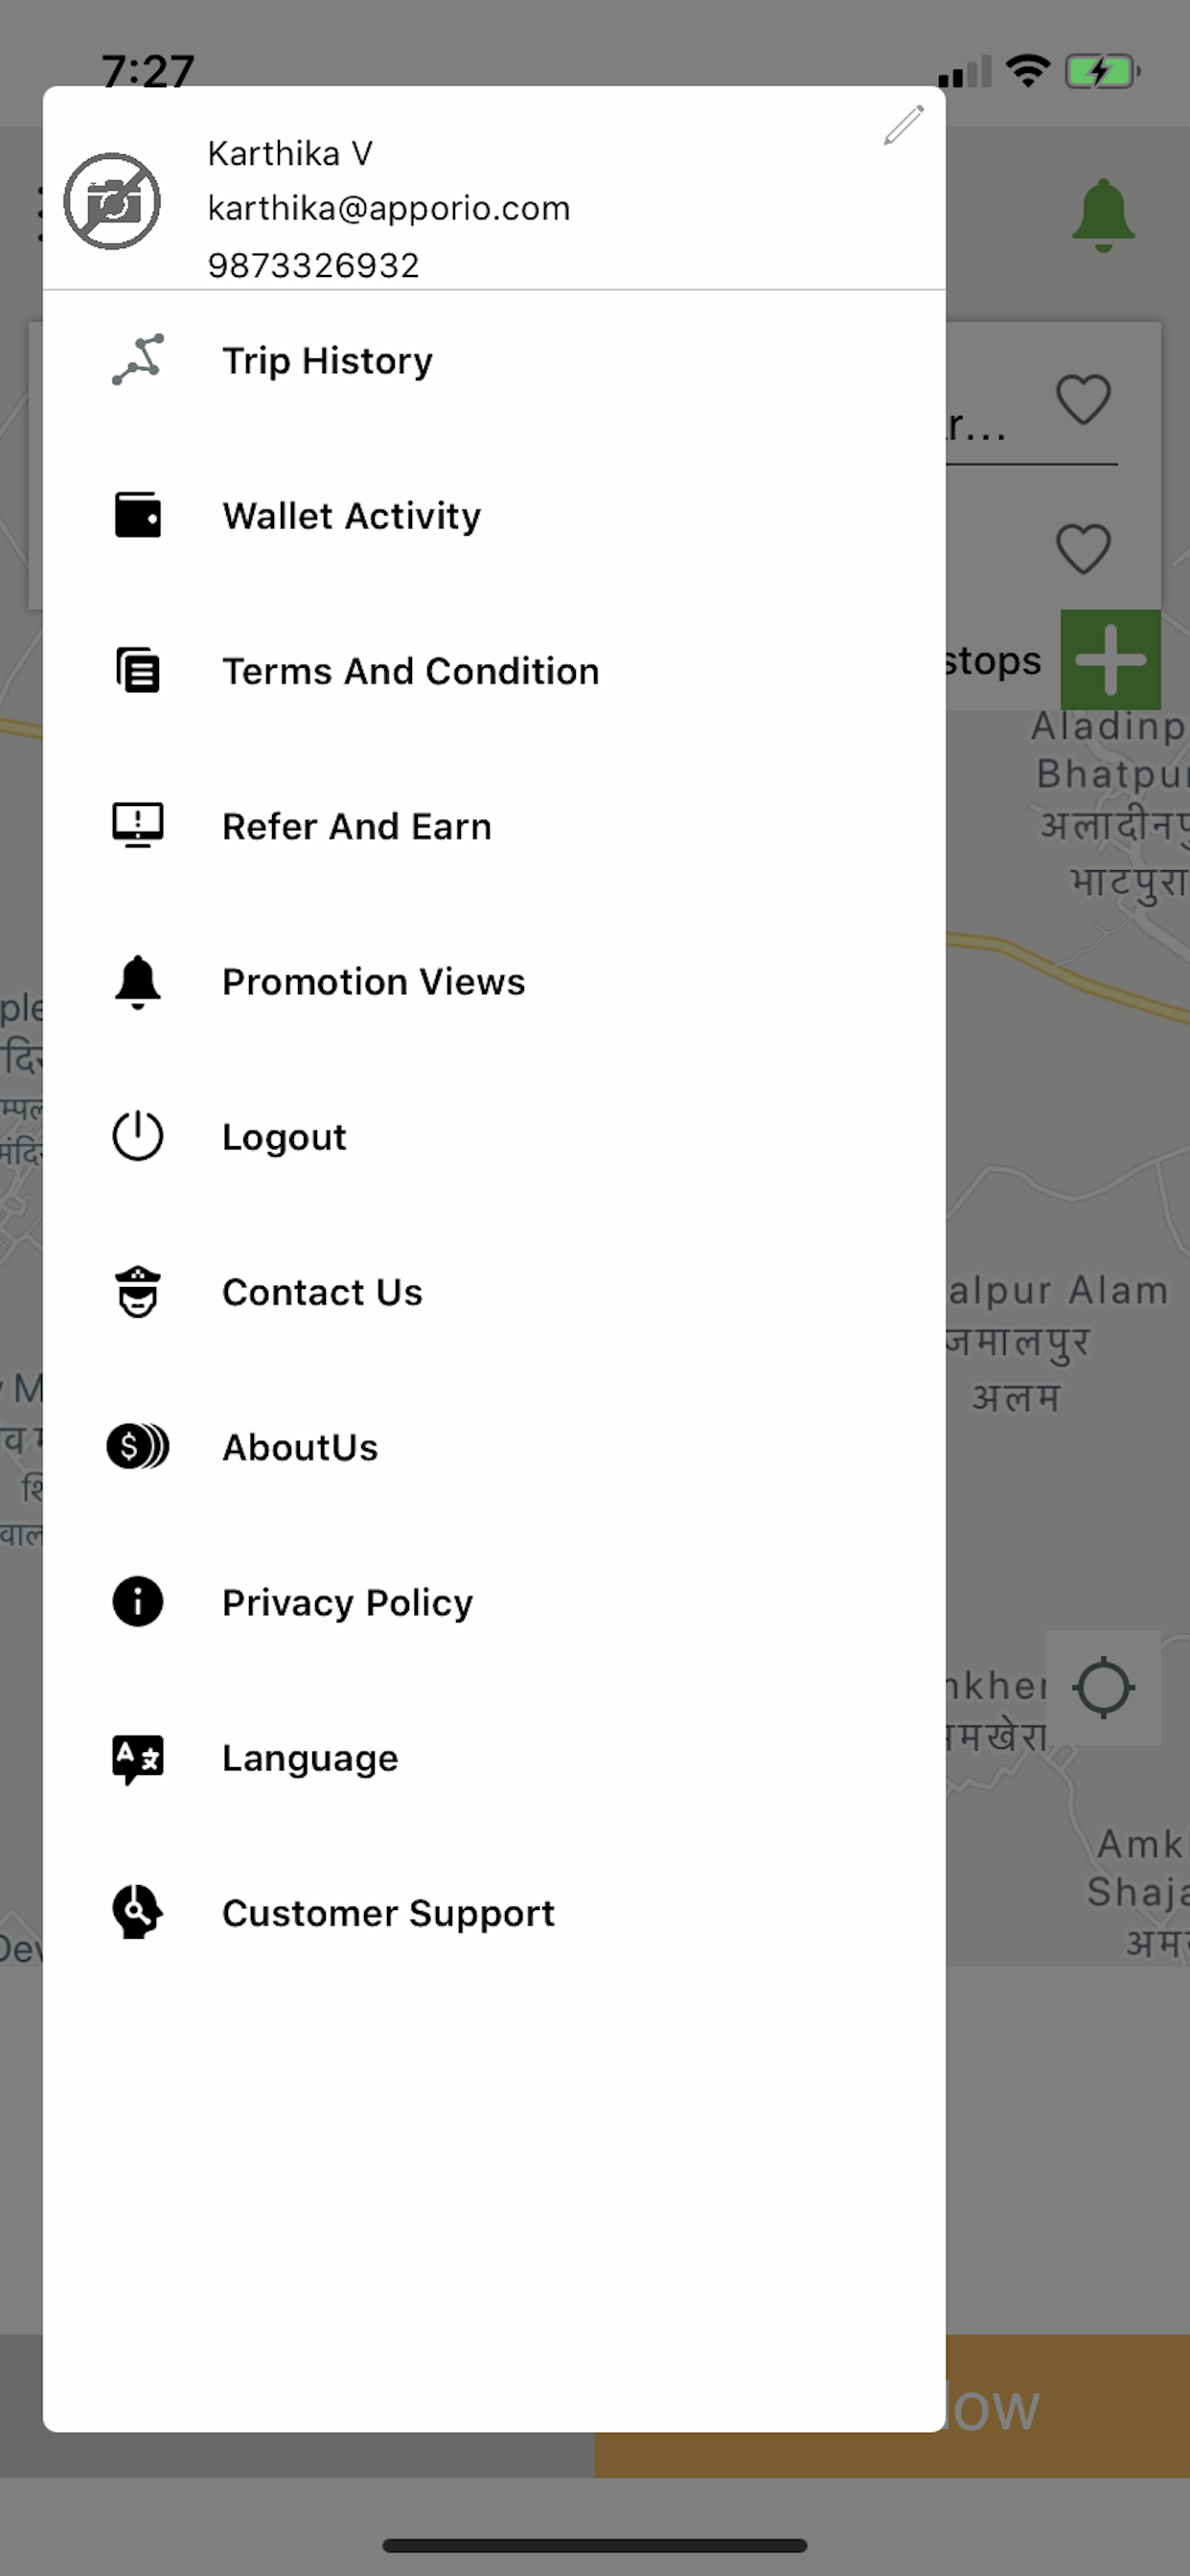Viewport: 1190px width, 2576px height.
Task: Tap the email karthika@apporio.com
Action: tap(388, 208)
